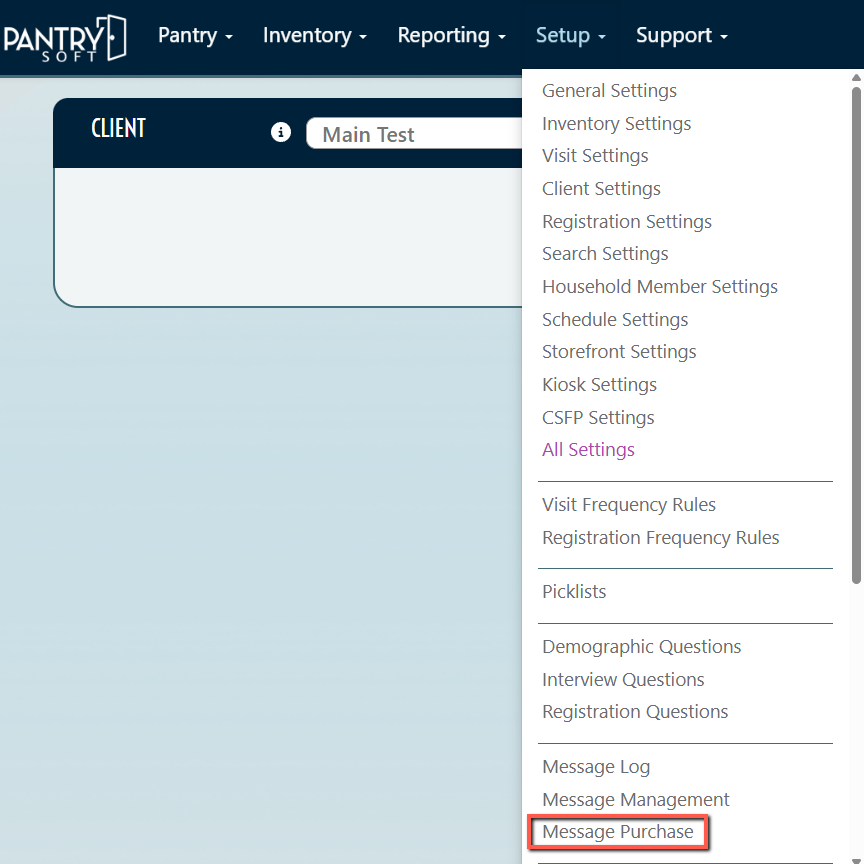The height and width of the screenshot is (864, 864).
Task: Open the Support menu
Action: (681, 36)
